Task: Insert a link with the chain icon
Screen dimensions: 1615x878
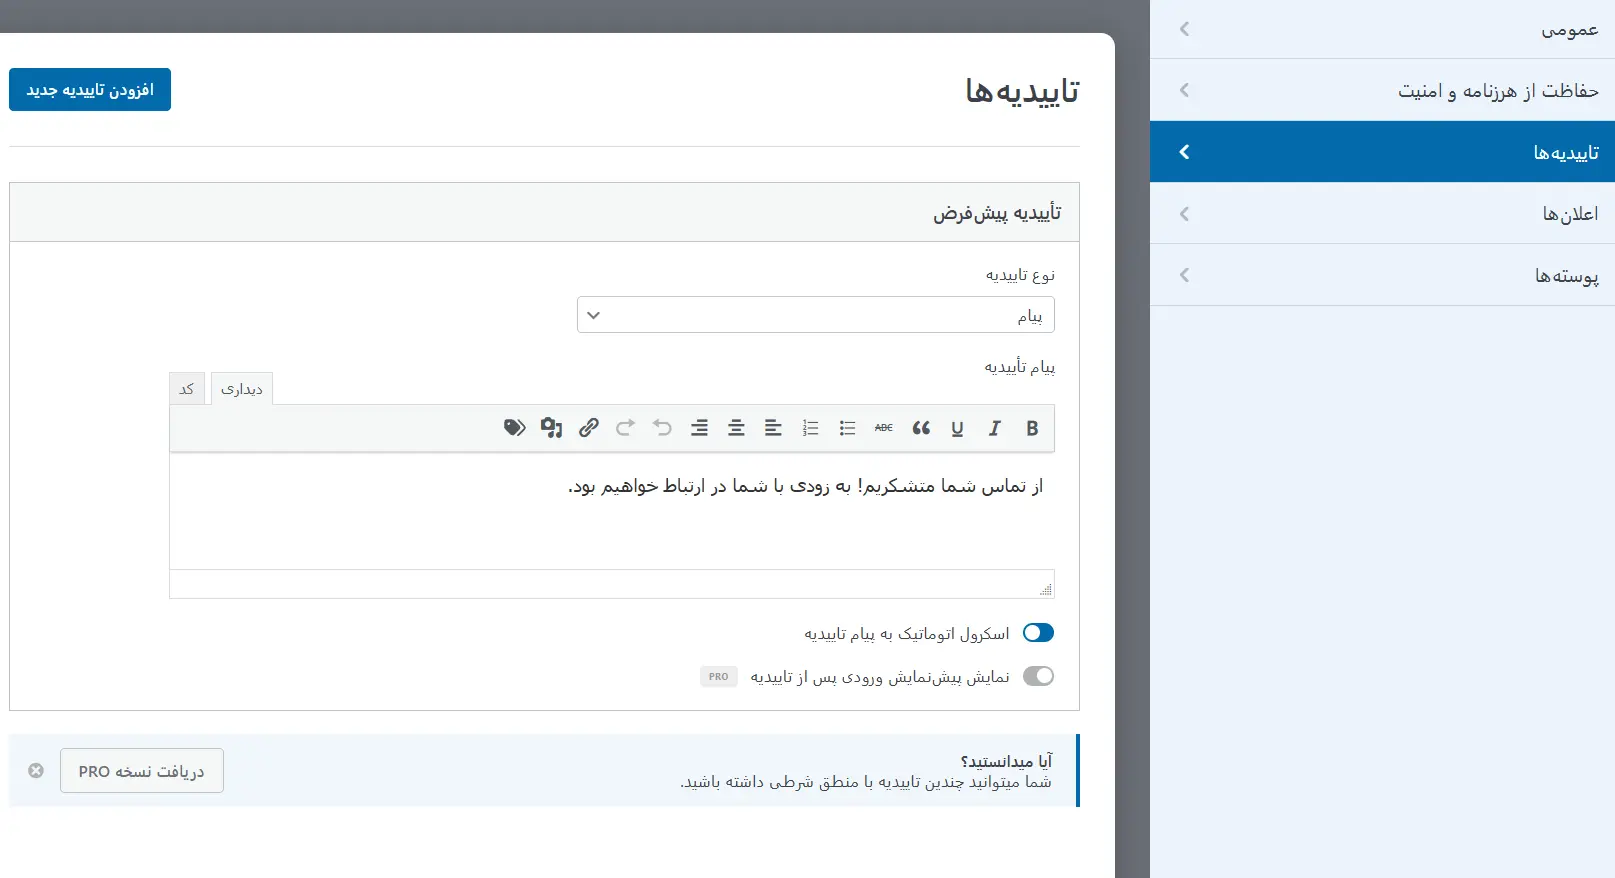Action: (x=588, y=428)
